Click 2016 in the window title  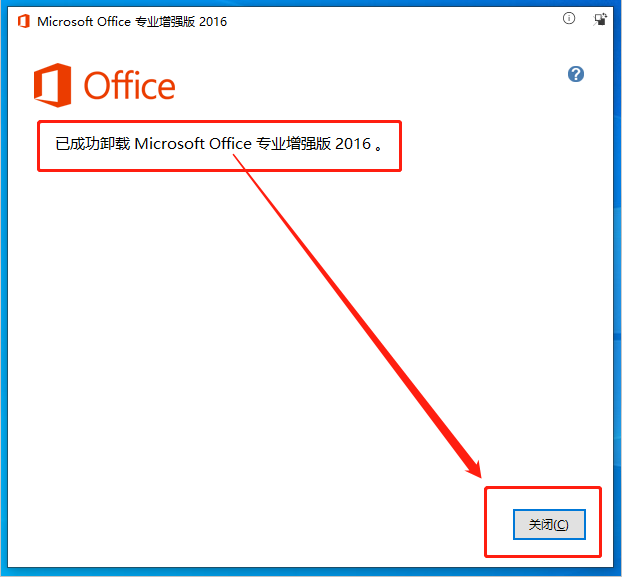click(213, 21)
